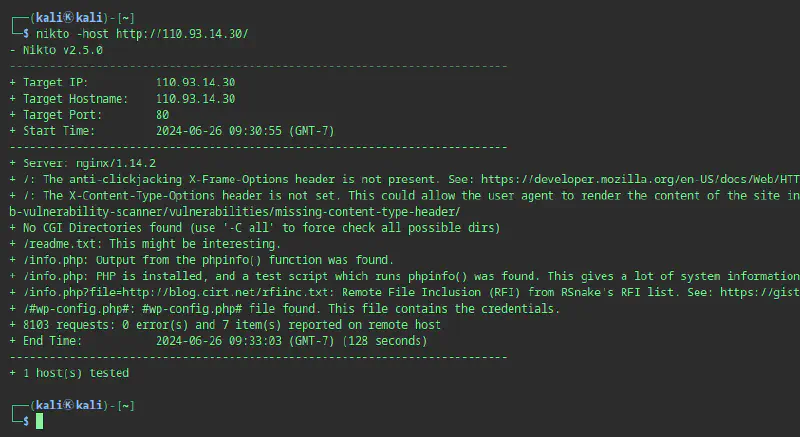
Task: Click the Target IP value 110.93.14.30
Action: (195, 83)
